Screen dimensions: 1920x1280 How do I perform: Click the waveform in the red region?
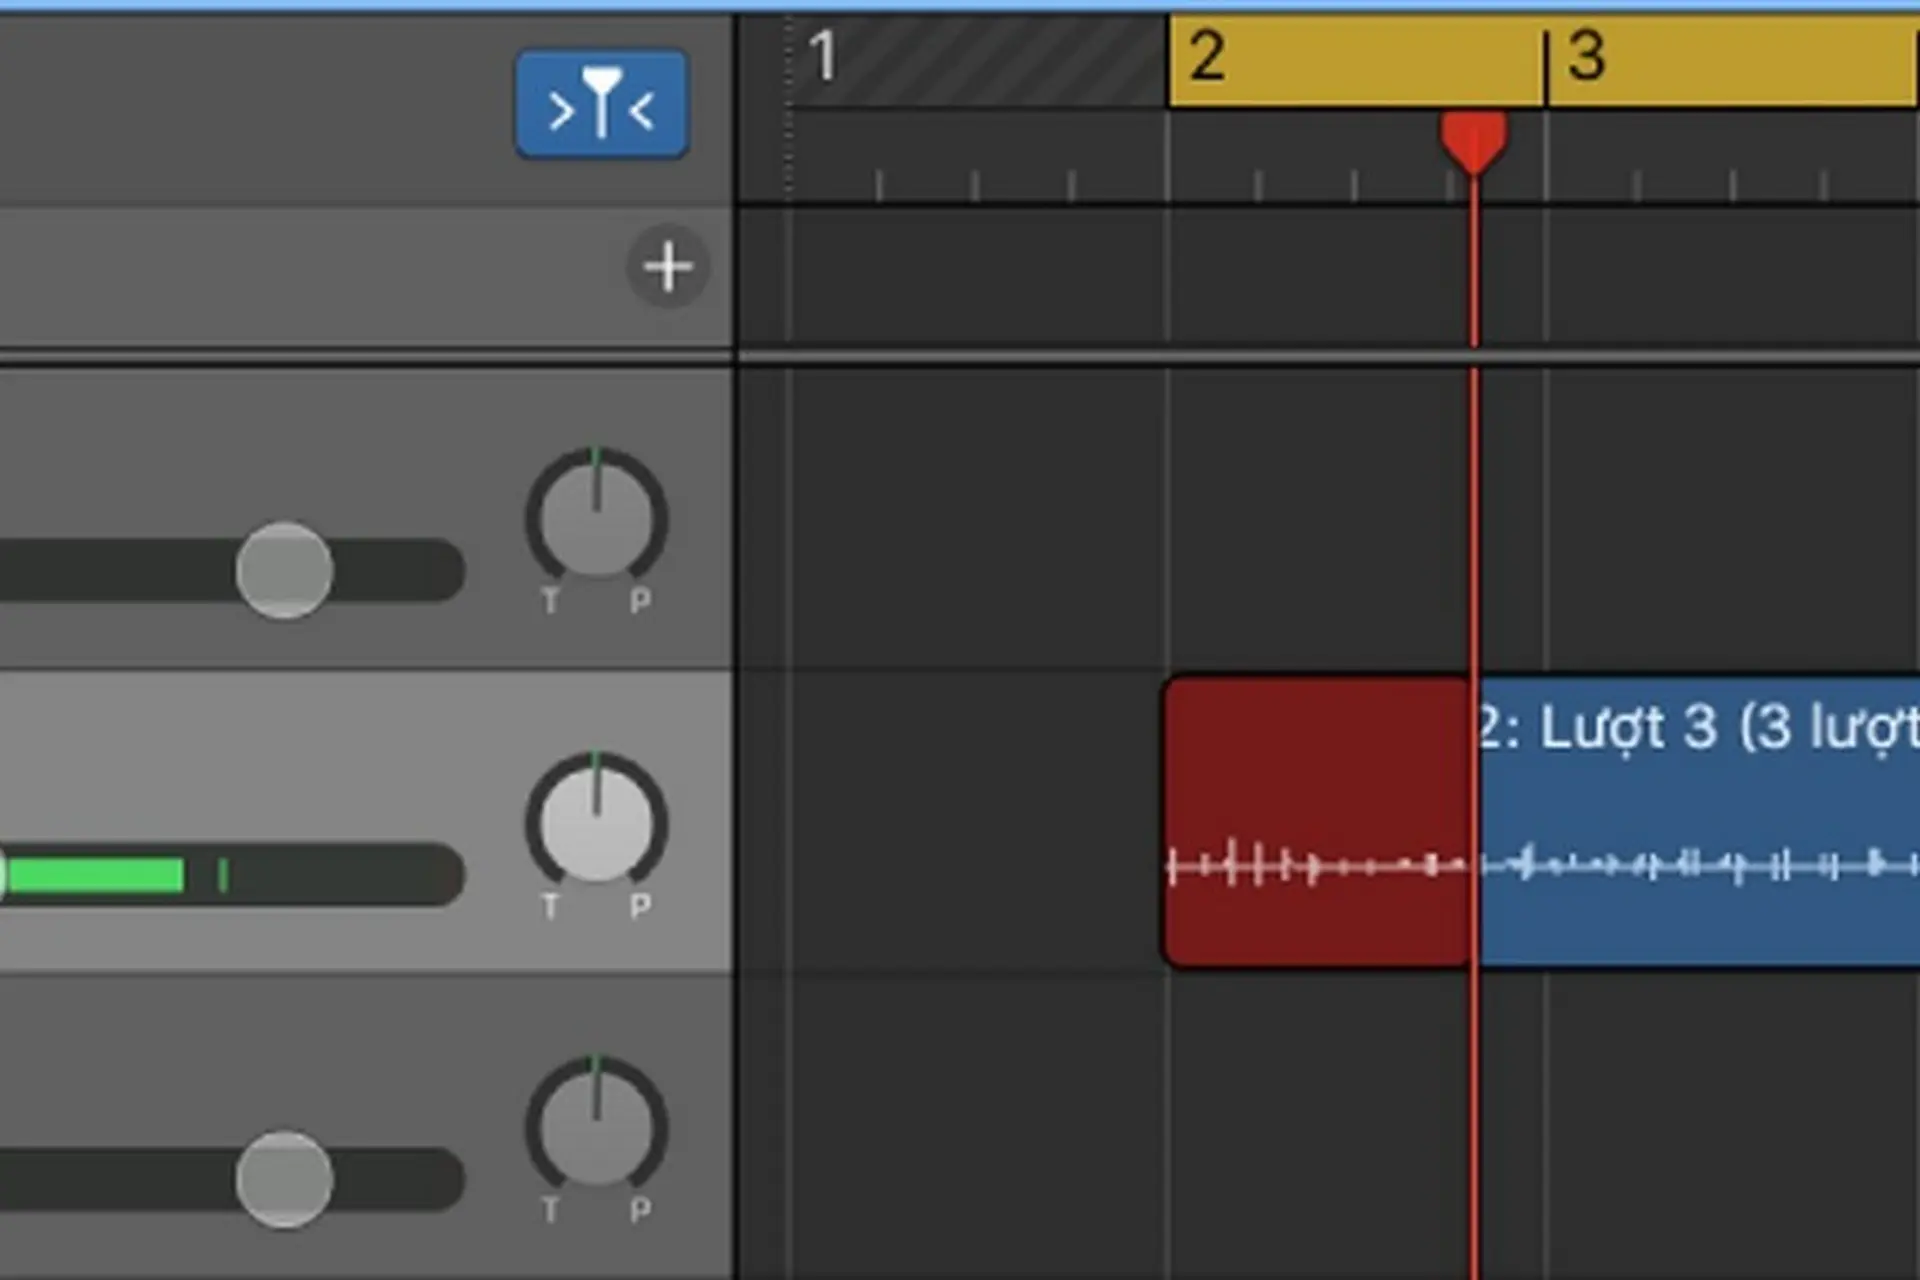(1316, 864)
